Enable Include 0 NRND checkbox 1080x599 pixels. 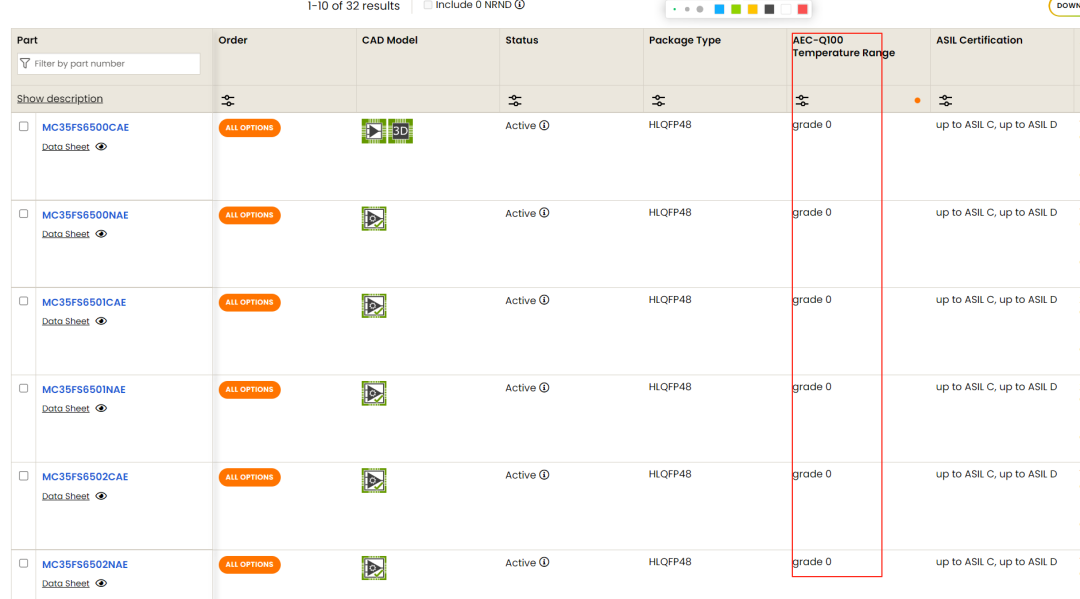click(x=428, y=5)
